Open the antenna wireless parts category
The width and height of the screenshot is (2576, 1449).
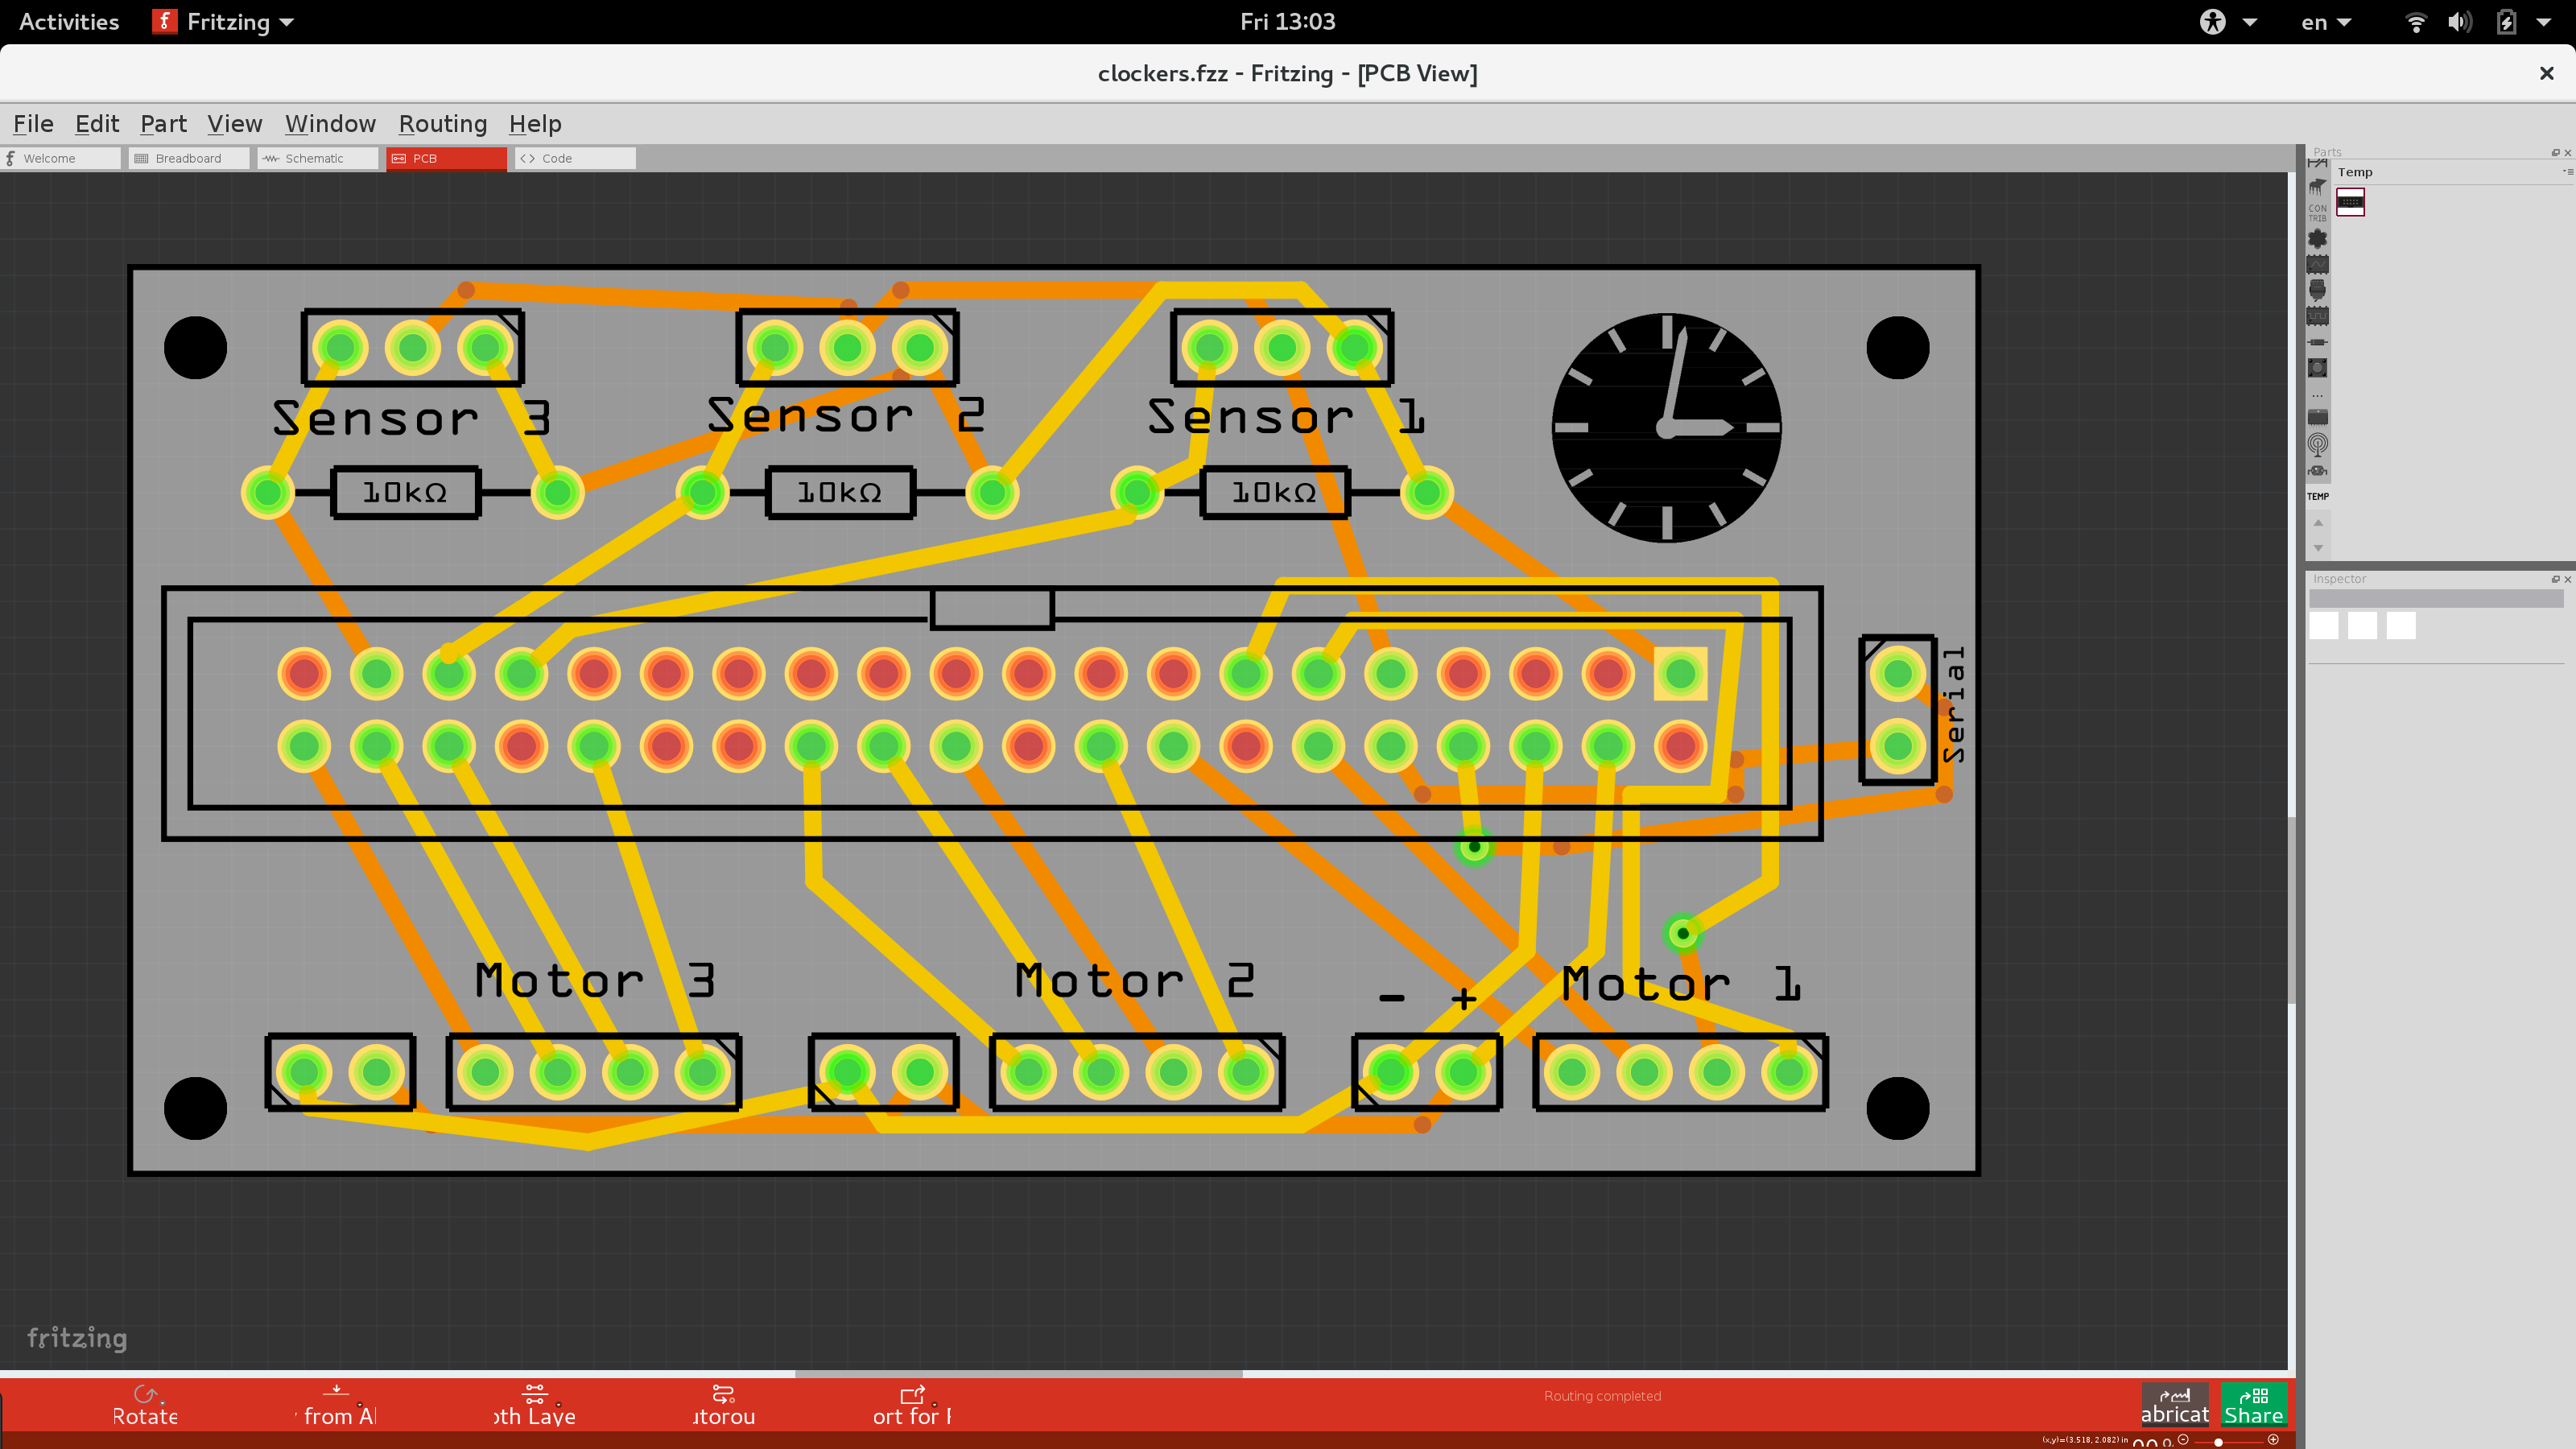coord(2318,444)
